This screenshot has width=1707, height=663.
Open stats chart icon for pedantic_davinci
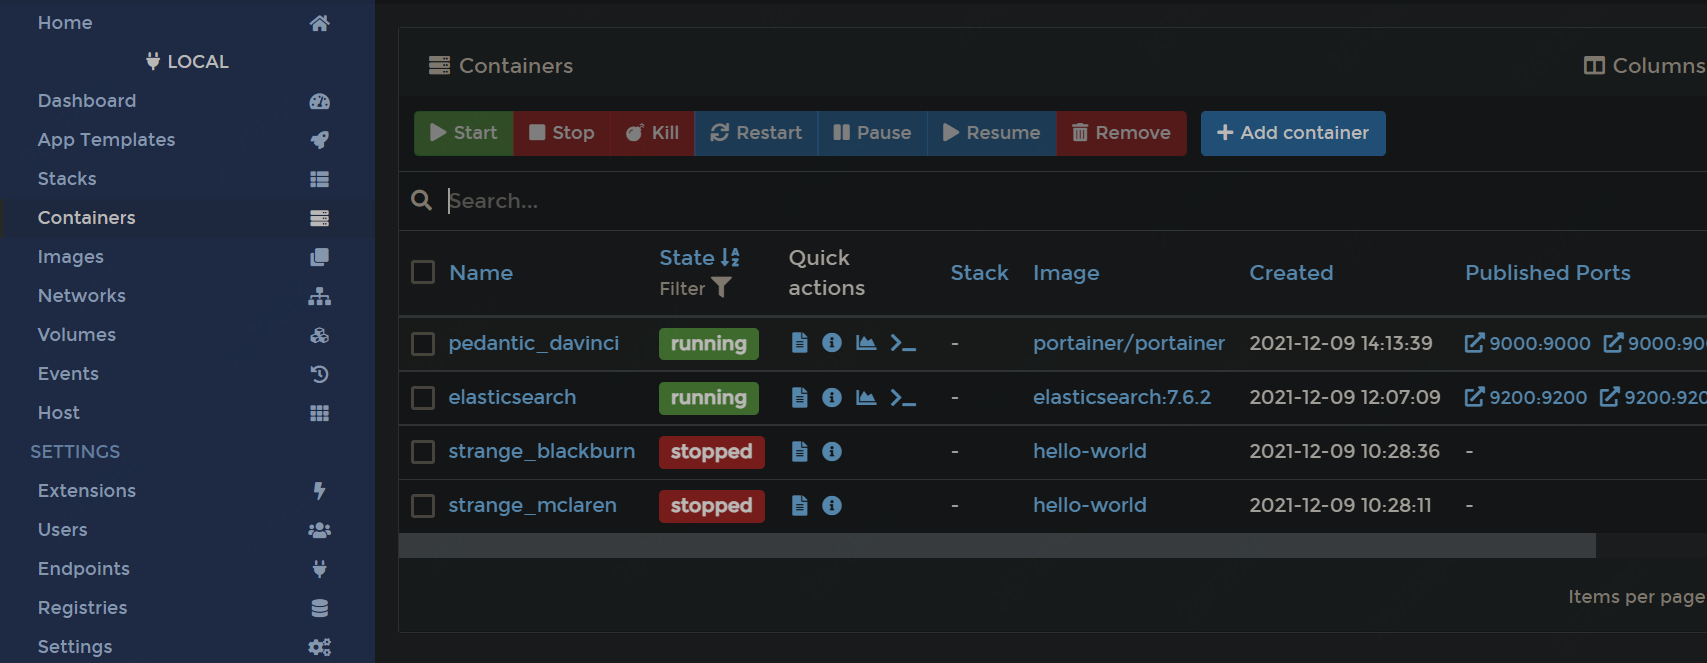866,343
